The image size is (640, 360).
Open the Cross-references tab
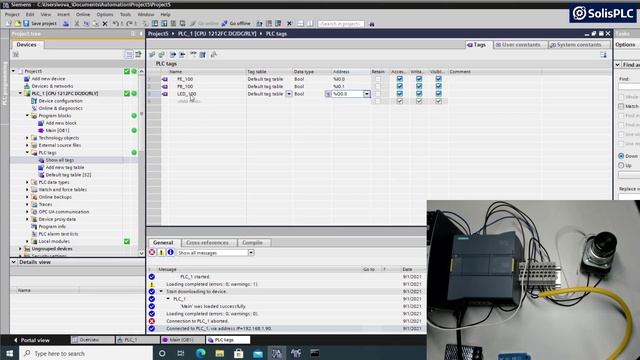[x=207, y=242]
